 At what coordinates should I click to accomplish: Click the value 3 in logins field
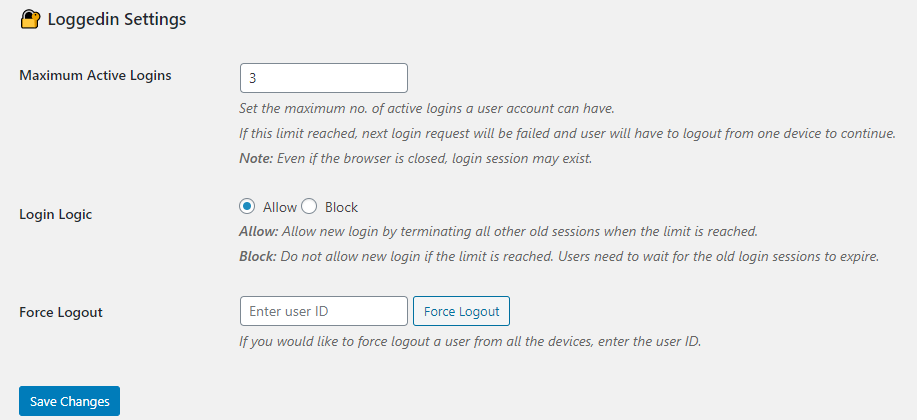point(253,78)
